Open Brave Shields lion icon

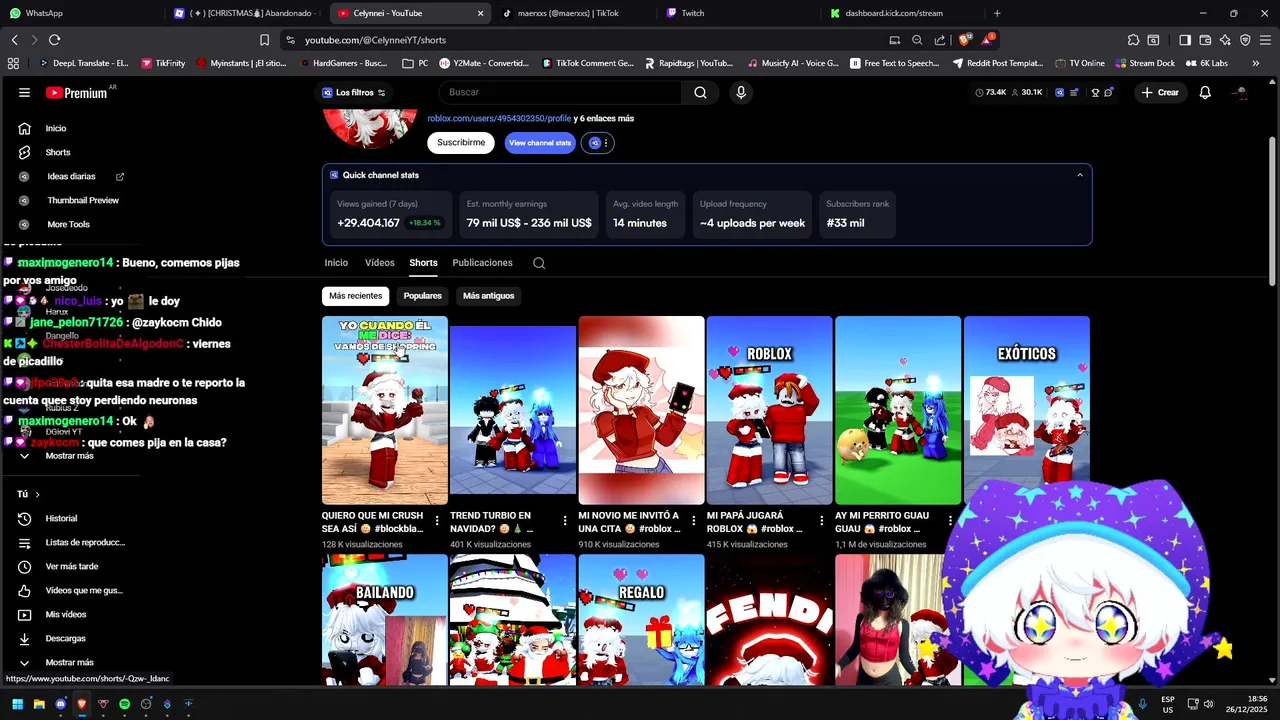pos(965,40)
